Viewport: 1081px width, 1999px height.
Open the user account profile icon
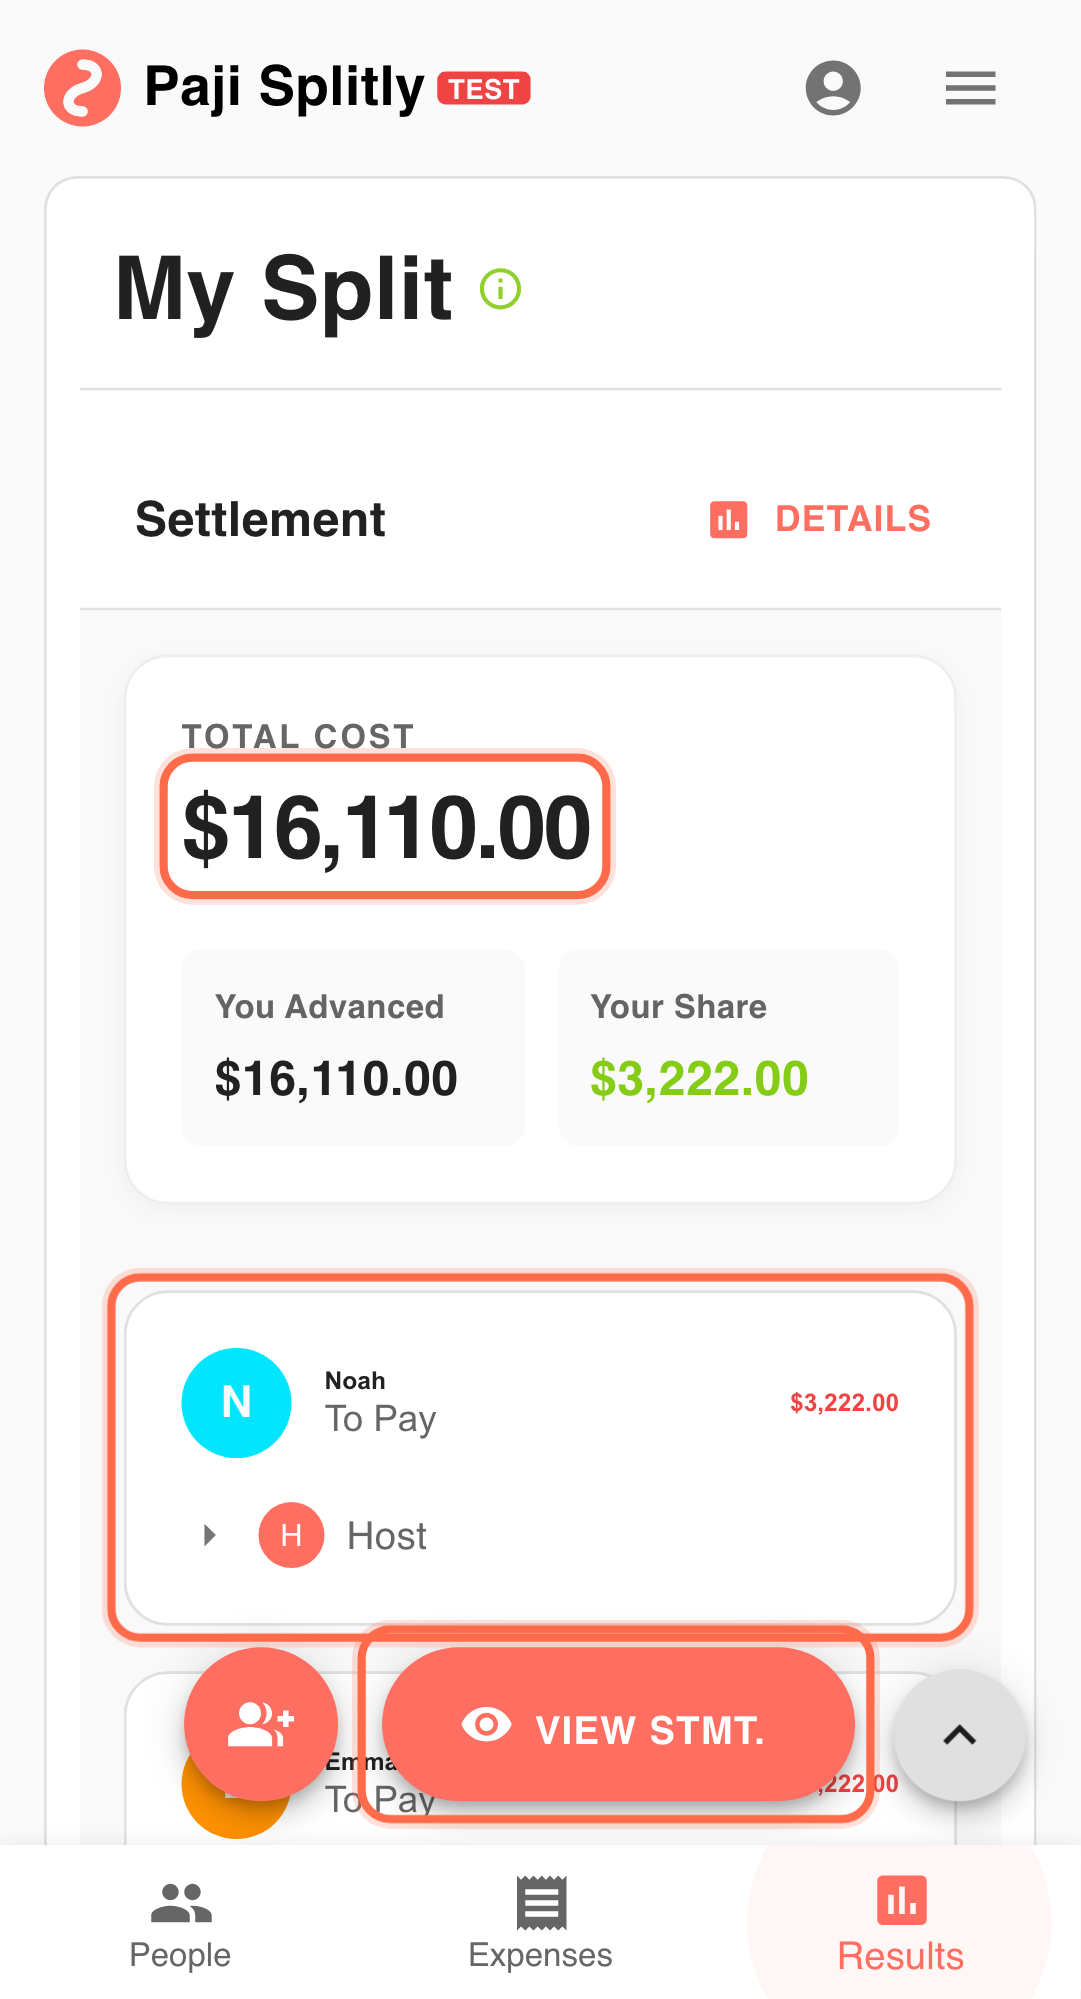pos(833,88)
